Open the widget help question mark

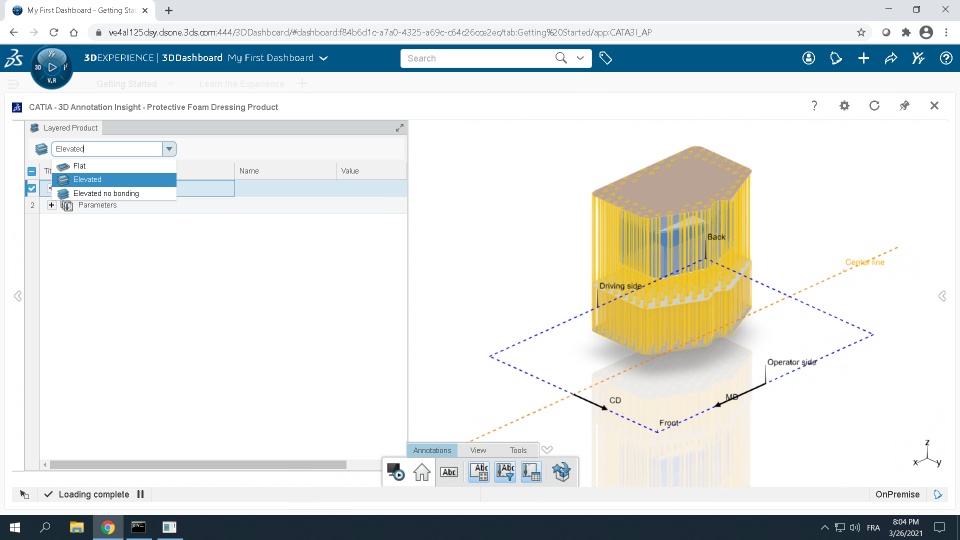[814, 106]
